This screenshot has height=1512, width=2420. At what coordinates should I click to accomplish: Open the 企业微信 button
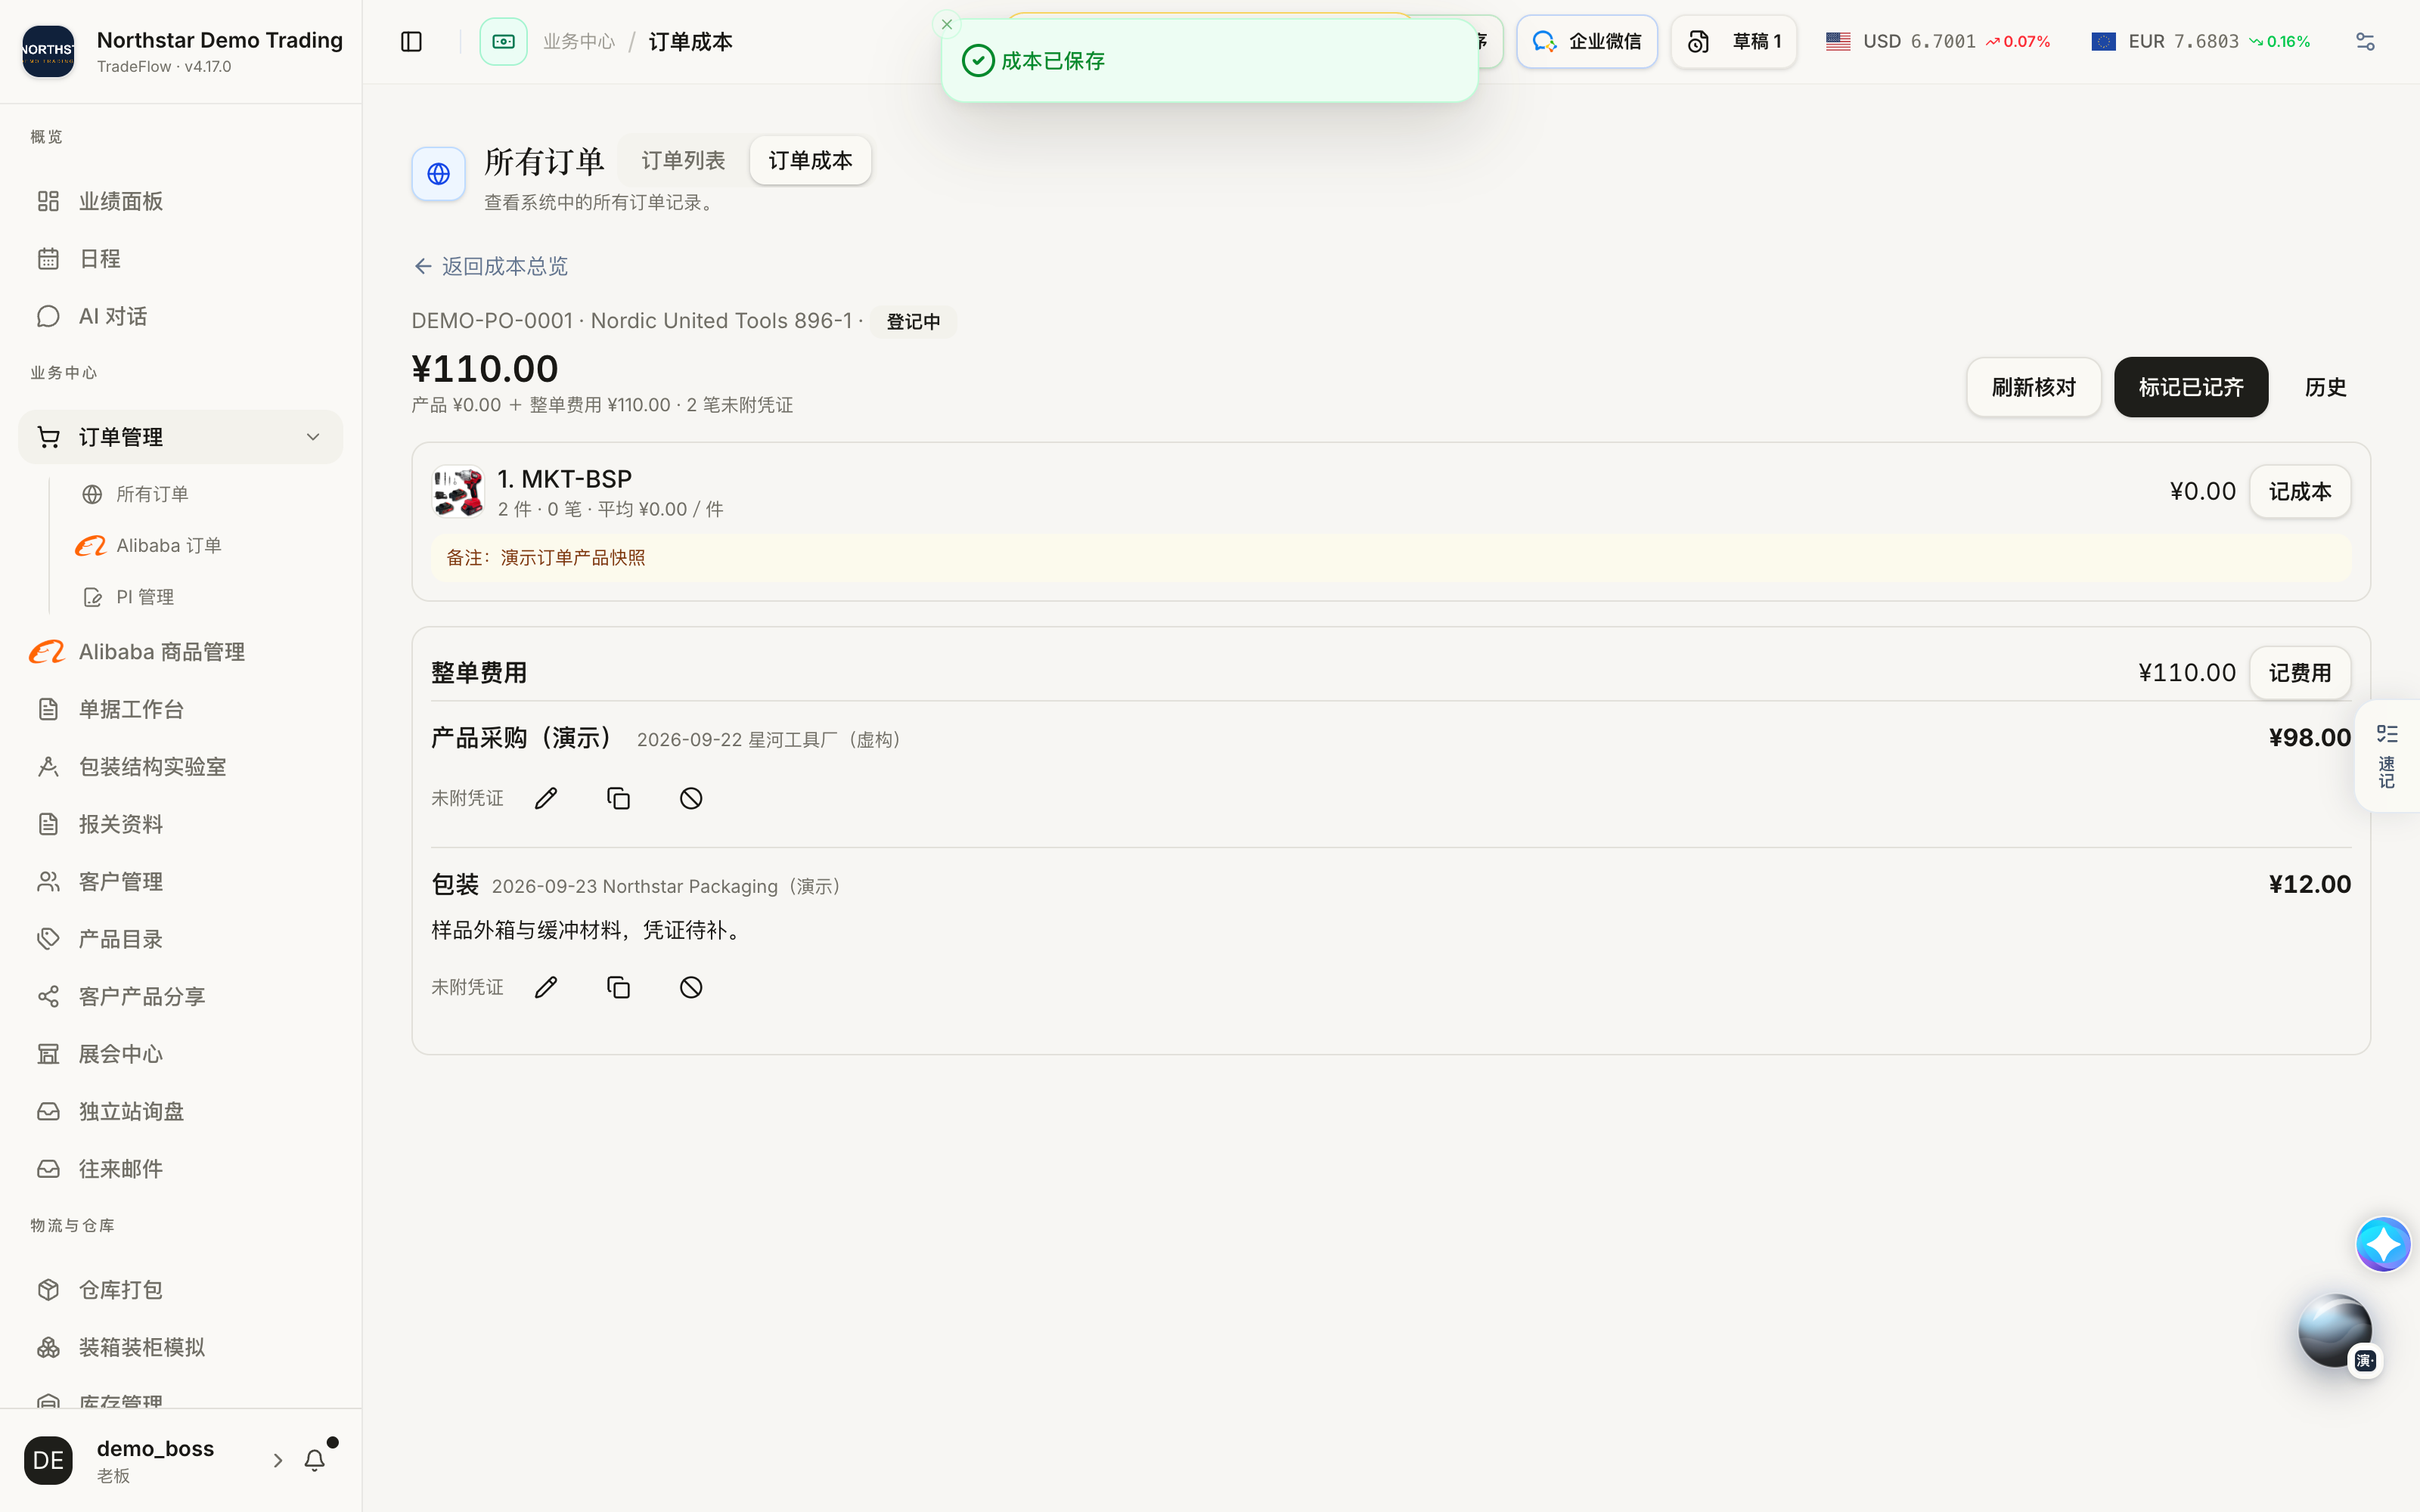coord(1586,41)
